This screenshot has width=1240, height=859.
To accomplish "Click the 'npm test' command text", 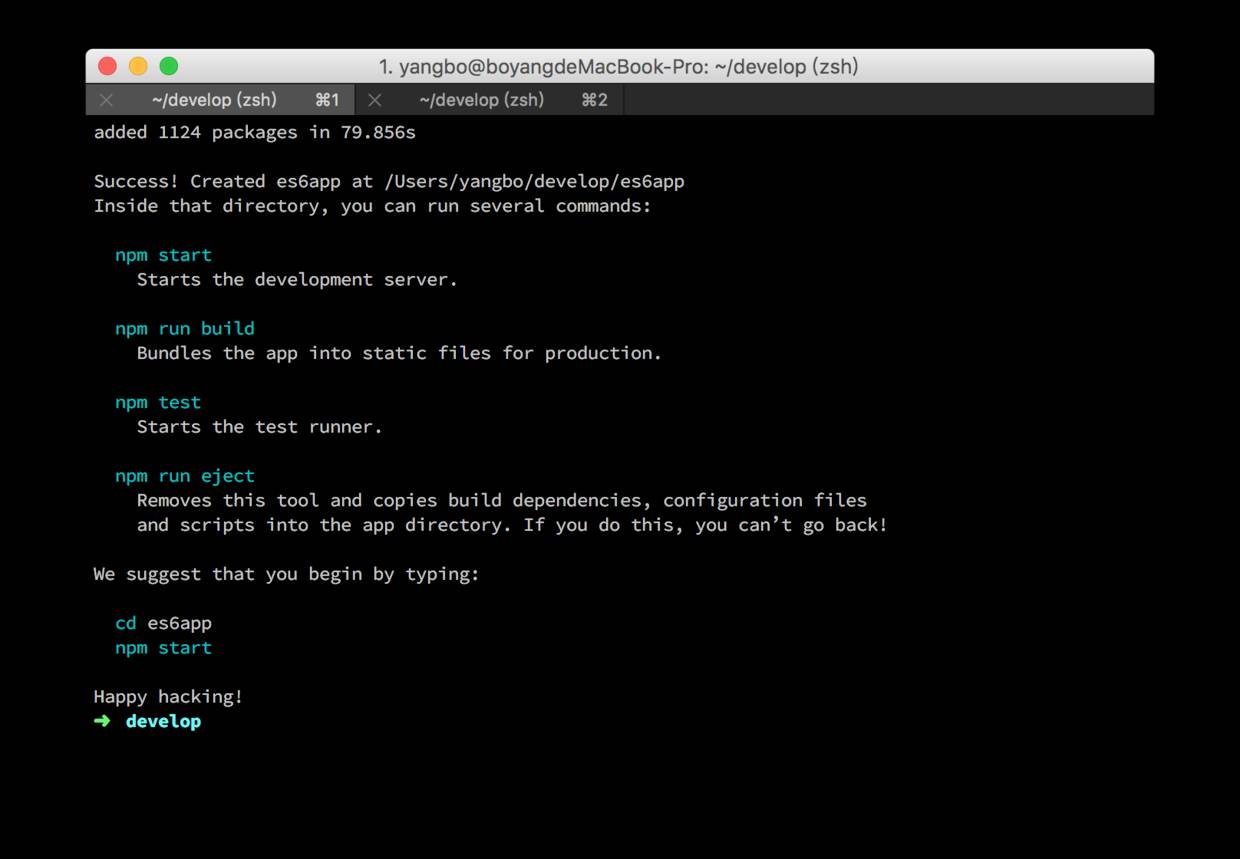I will click(158, 402).
